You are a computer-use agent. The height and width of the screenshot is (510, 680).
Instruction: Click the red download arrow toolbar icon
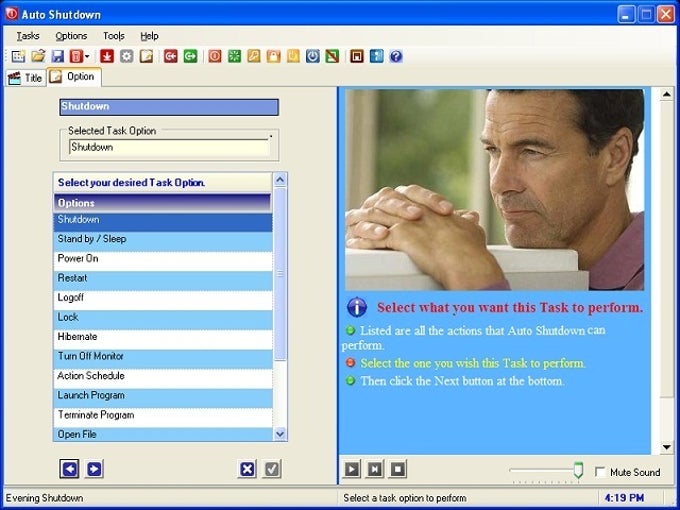107,56
